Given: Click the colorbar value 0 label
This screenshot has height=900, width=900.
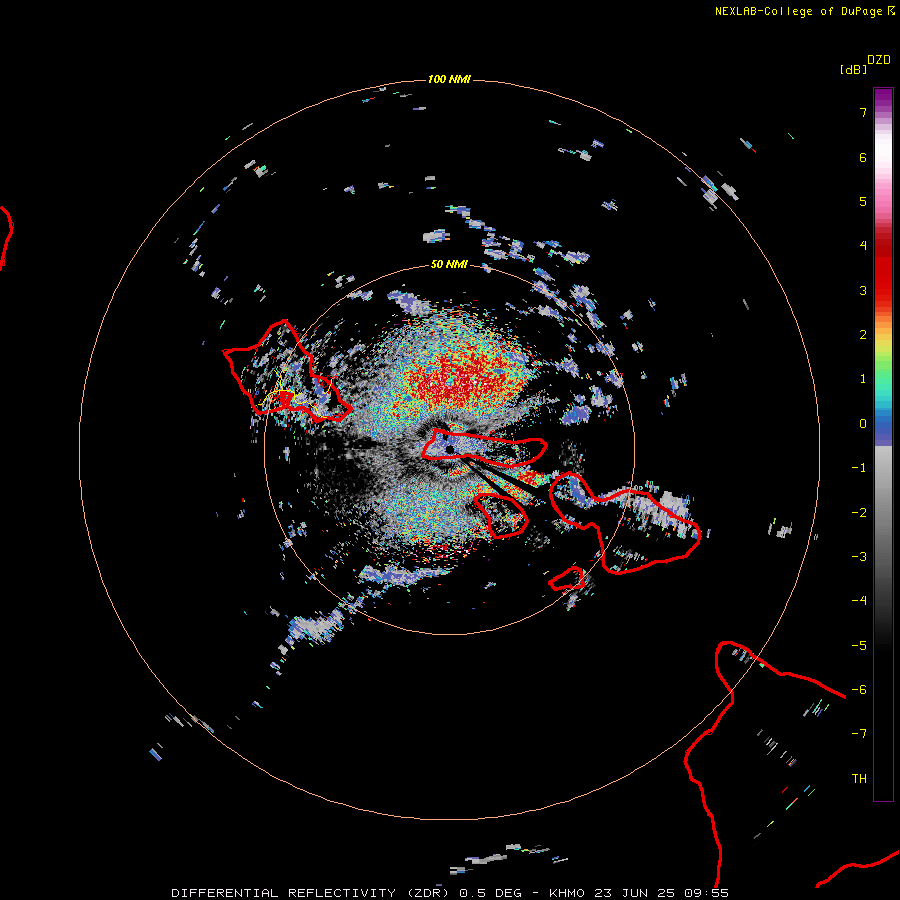Looking at the screenshot, I should coord(863,424).
